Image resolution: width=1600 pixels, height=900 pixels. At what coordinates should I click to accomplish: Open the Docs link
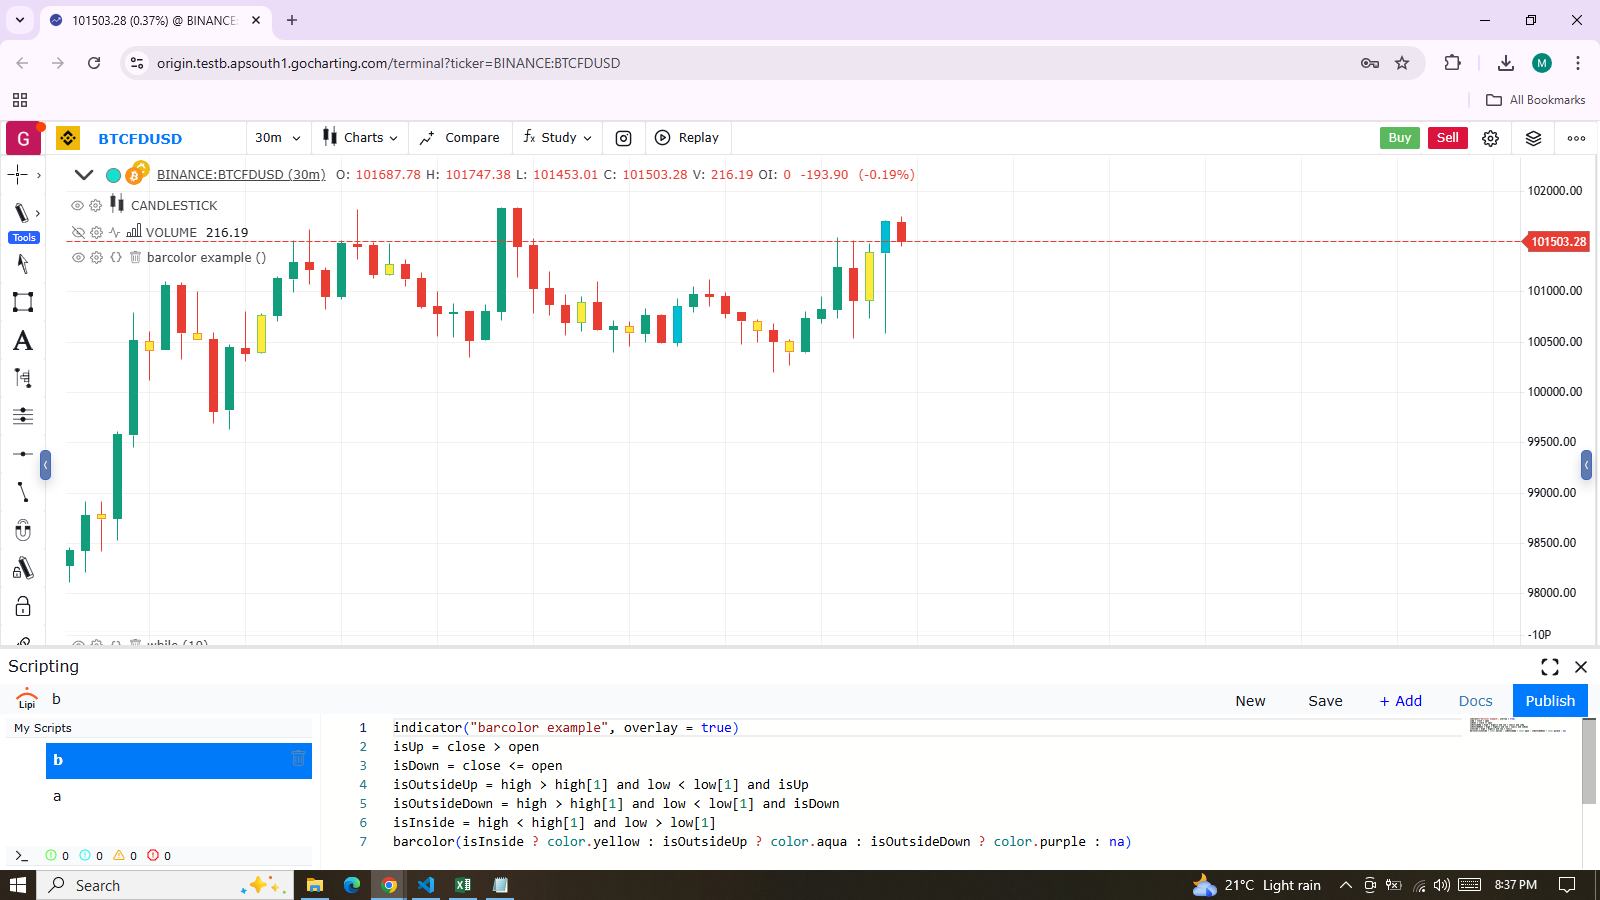1475,701
